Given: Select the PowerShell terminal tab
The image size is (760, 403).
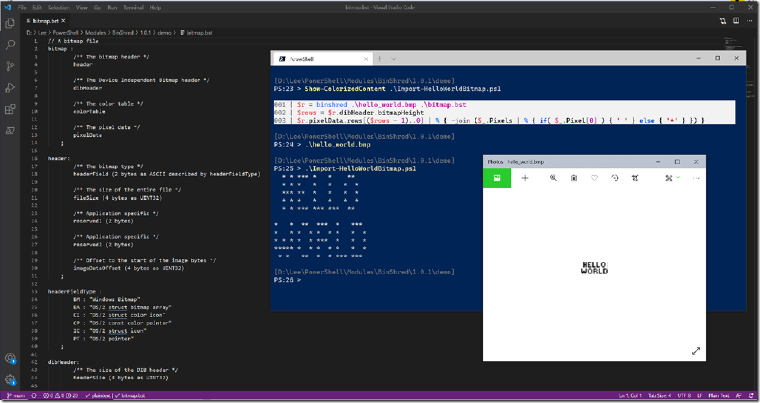Looking at the screenshot, I should click(x=322, y=59).
